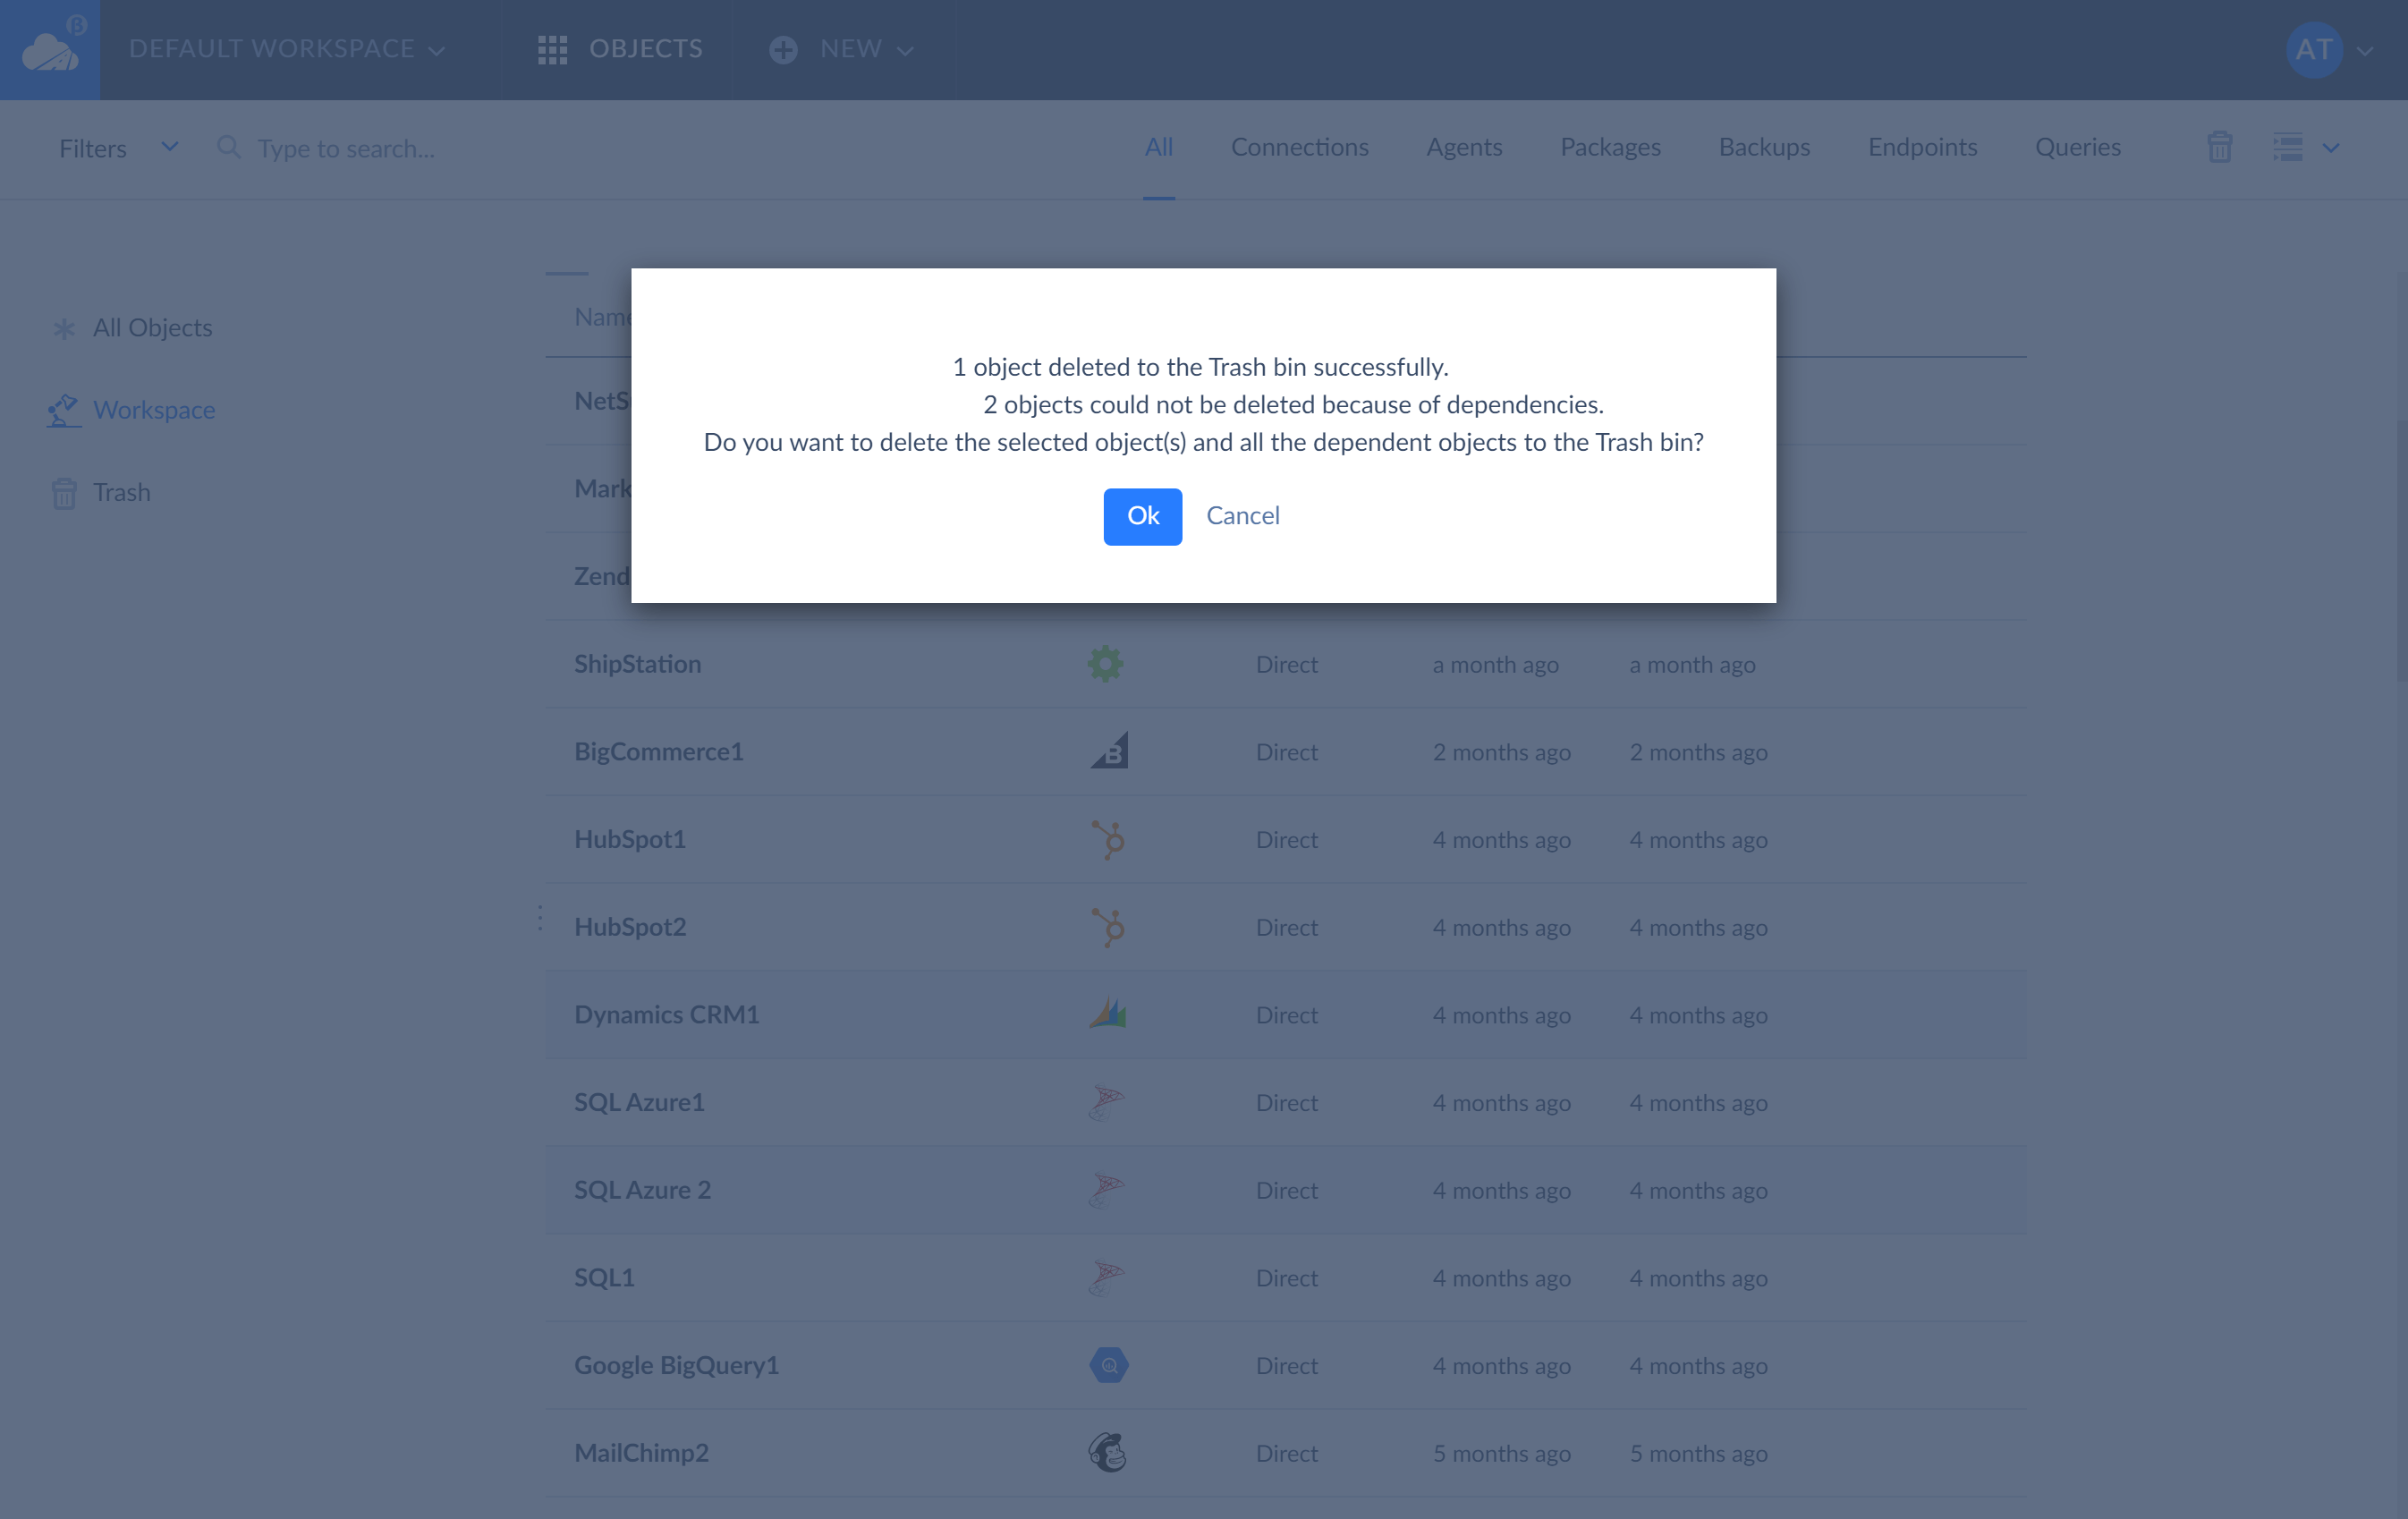Click the ShipStation gear icon

coord(1105,664)
